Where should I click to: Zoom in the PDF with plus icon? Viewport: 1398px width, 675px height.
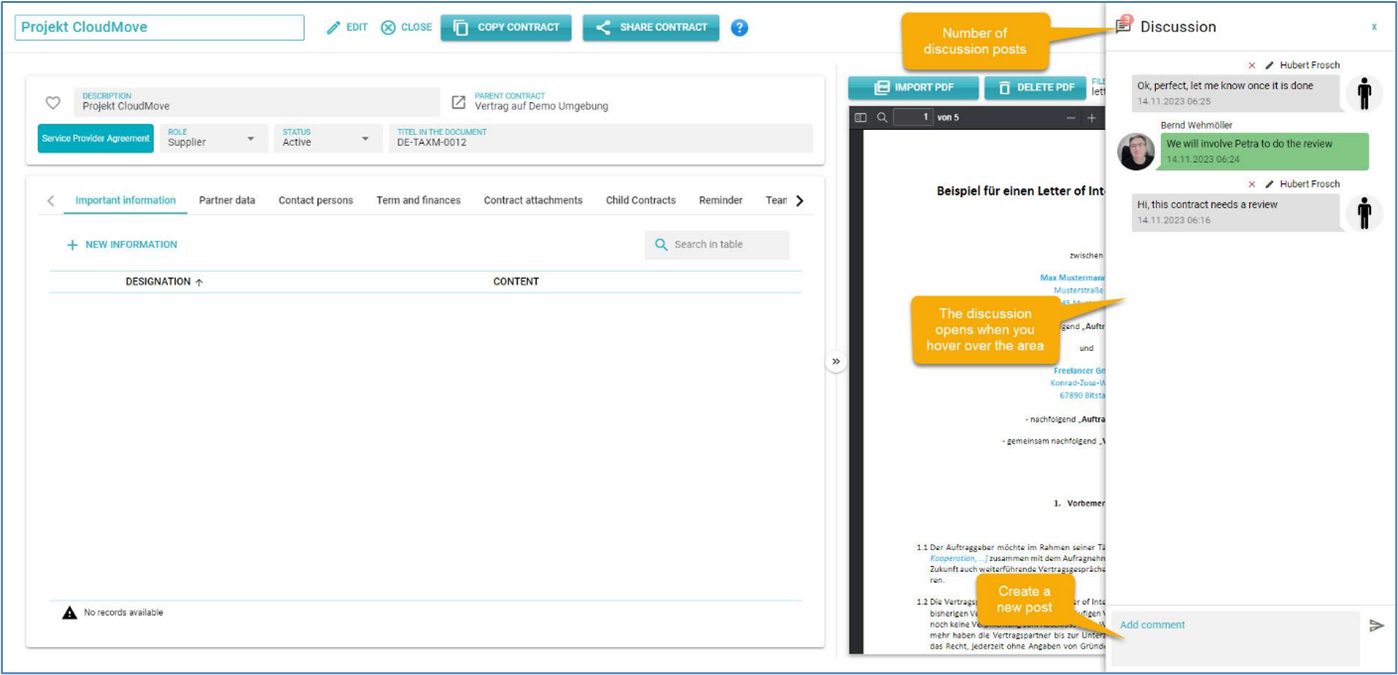point(1091,118)
